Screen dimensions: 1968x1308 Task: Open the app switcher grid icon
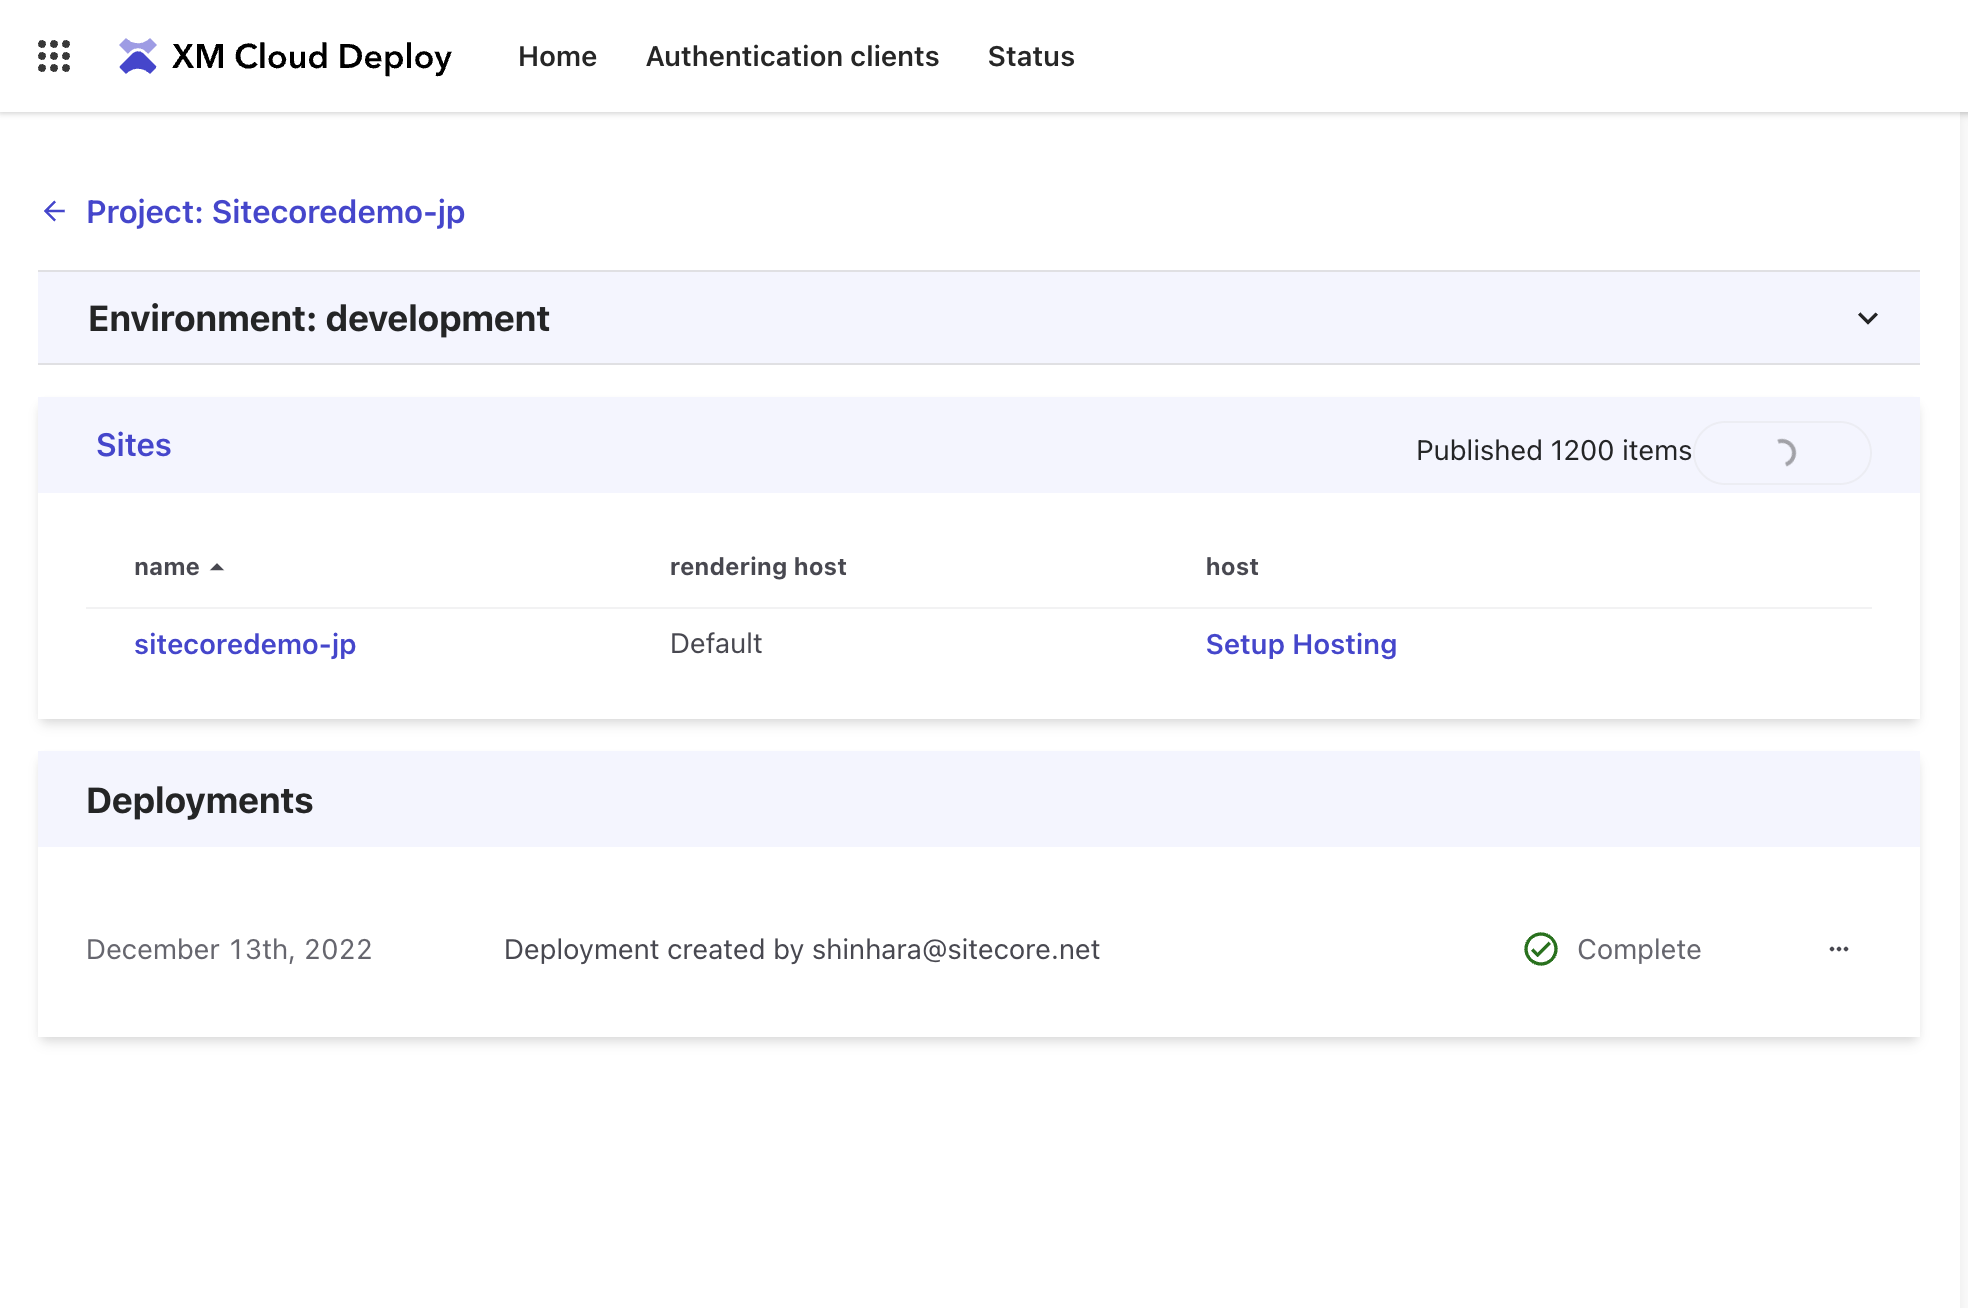click(x=54, y=56)
